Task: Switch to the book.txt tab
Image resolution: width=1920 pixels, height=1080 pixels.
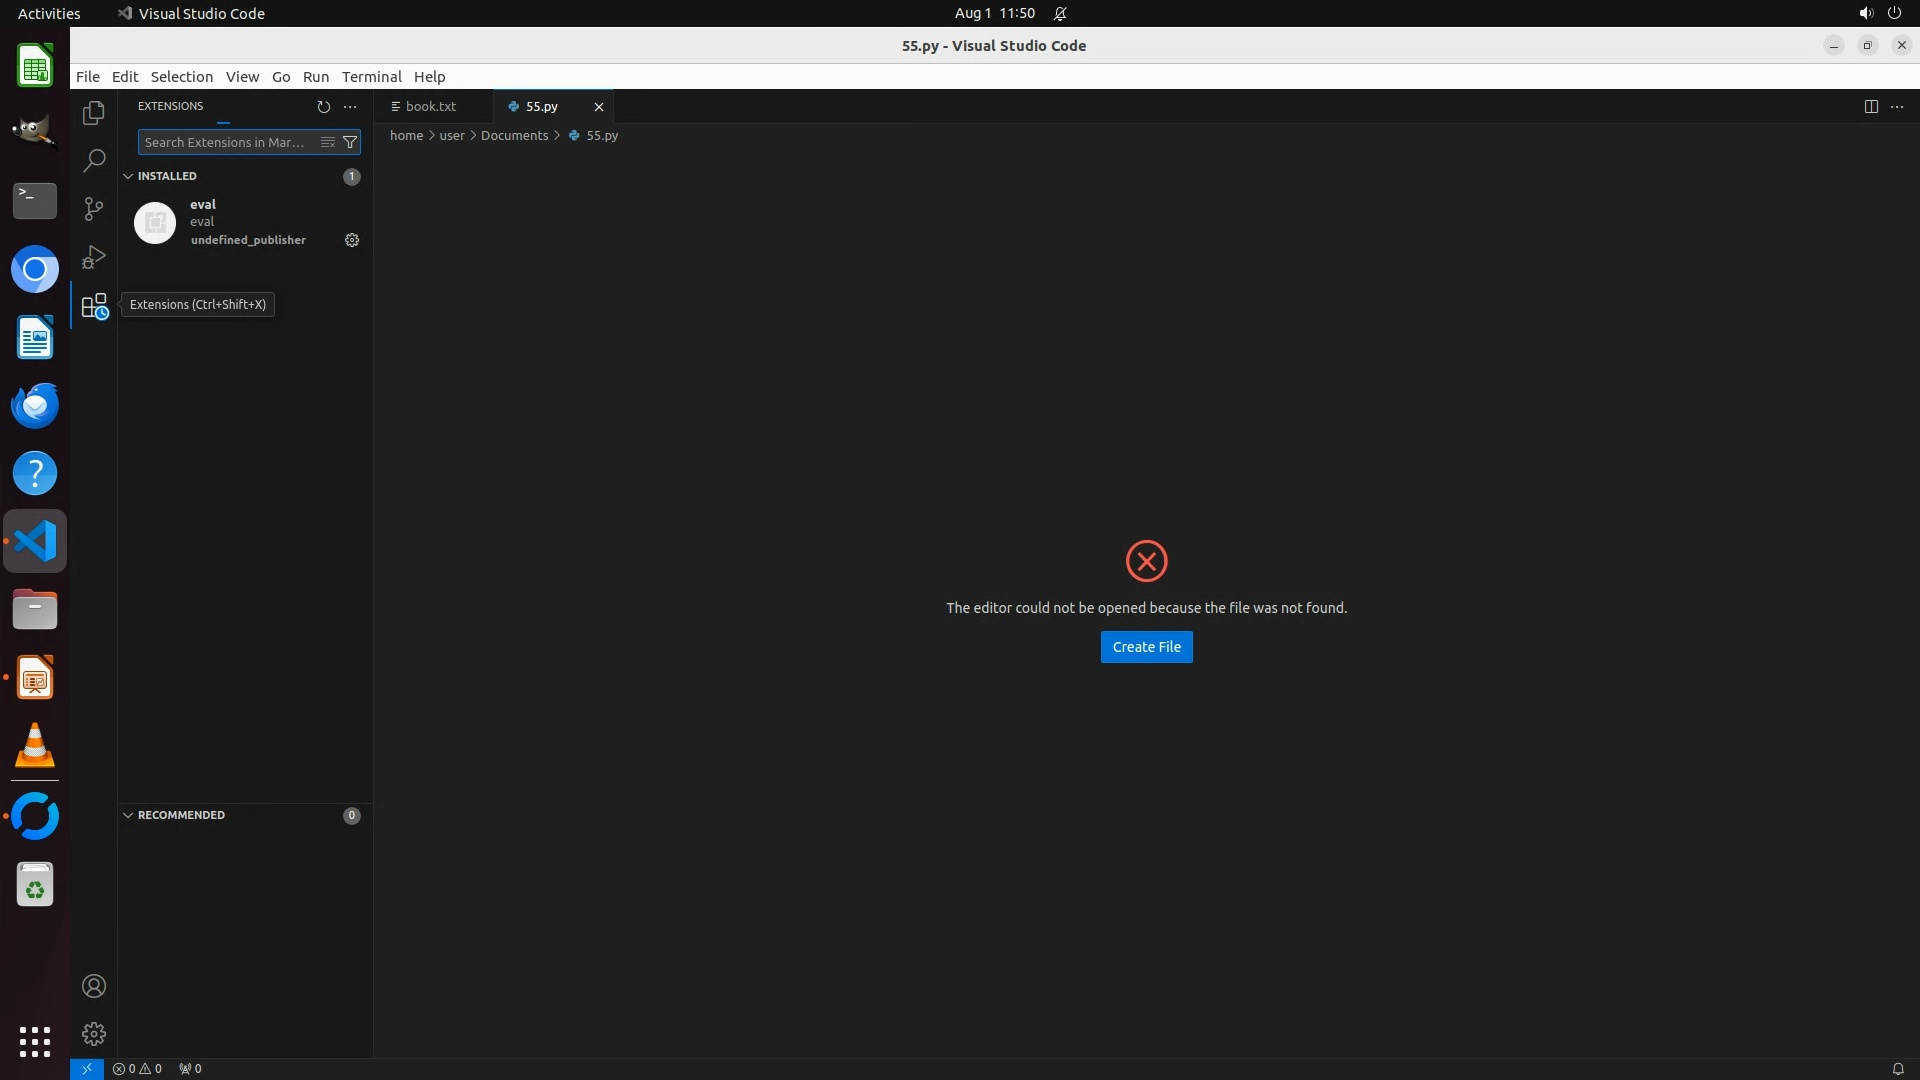Action: pyautogui.click(x=430, y=106)
